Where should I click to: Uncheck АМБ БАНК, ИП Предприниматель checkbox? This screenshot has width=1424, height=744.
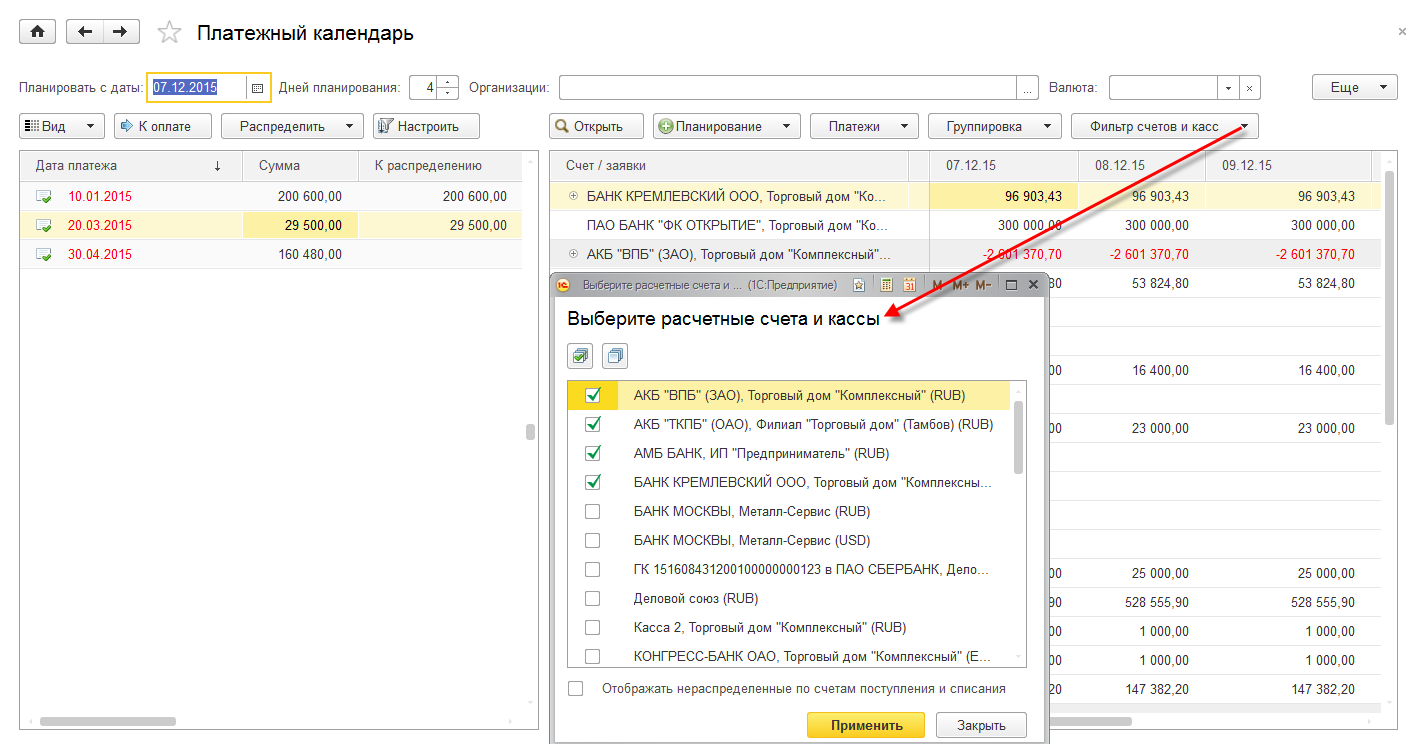coord(593,453)
